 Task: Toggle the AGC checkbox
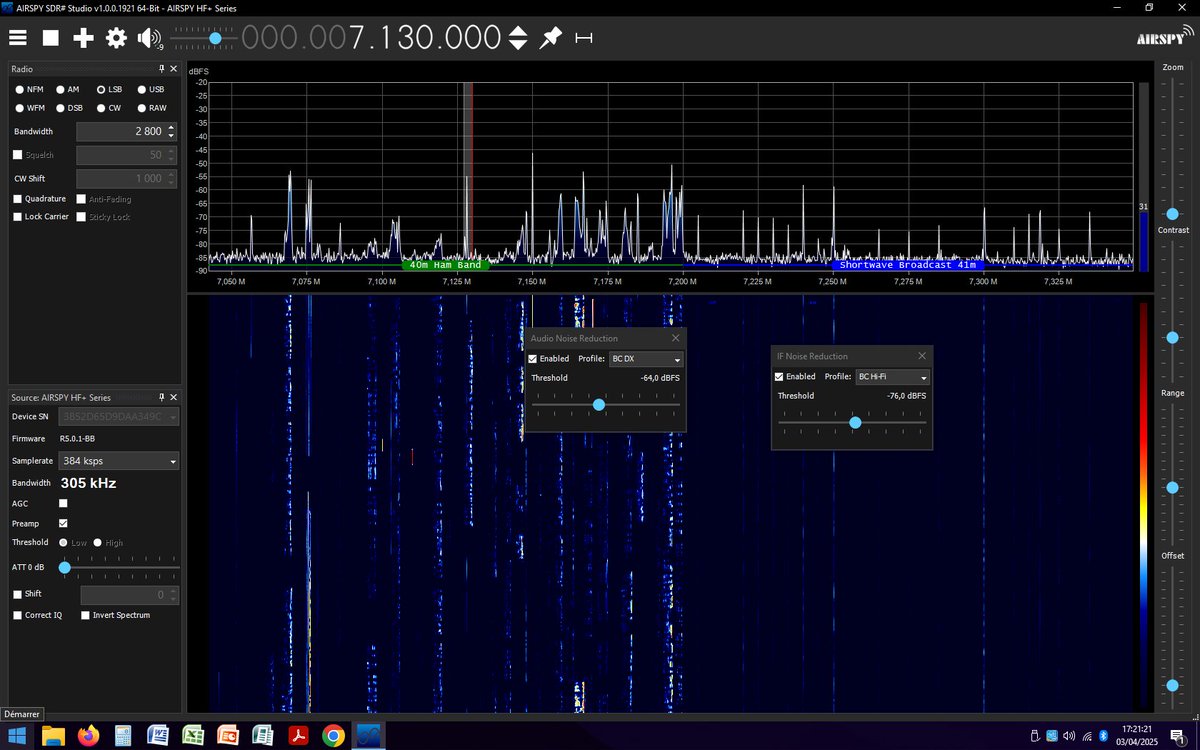tap(63, 504)
